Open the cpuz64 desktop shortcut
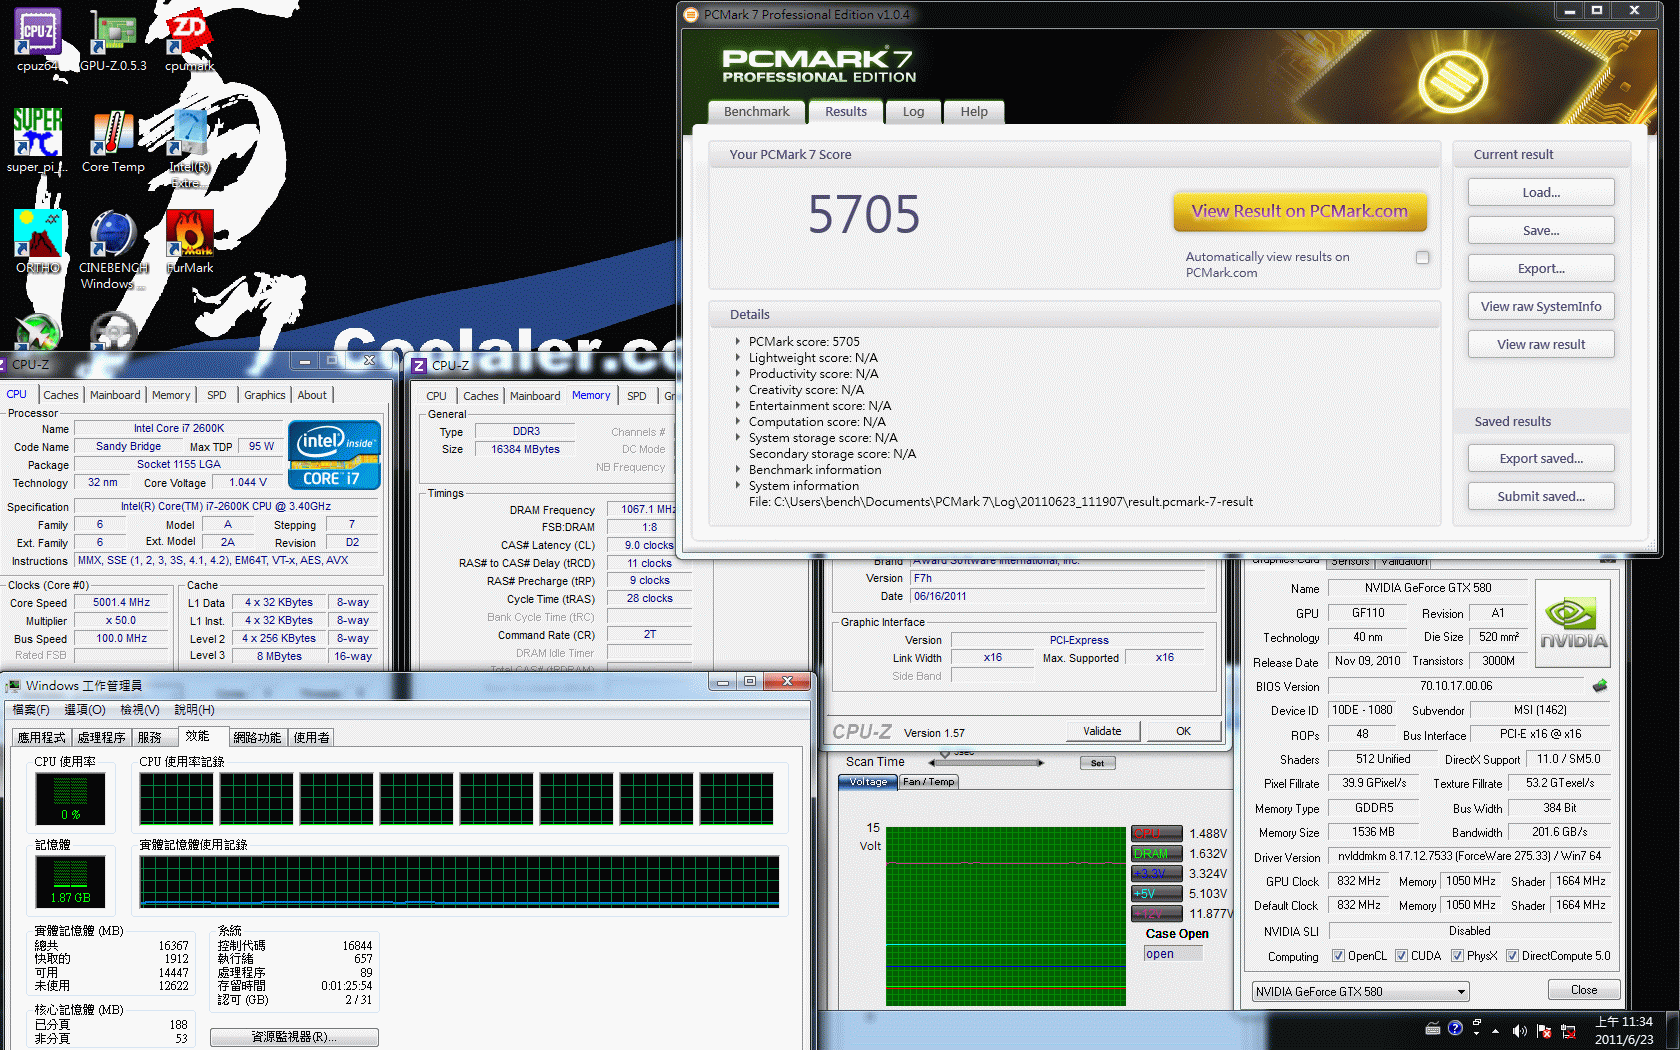Viewport: 1680px width, 1050px height. point(37,35)
